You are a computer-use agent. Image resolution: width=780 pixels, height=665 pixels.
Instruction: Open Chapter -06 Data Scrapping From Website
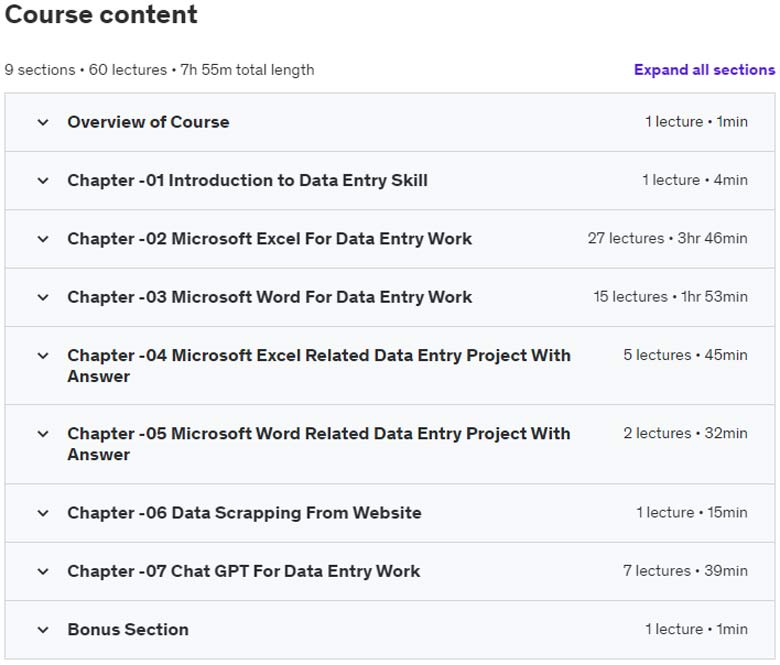(244, 513)
